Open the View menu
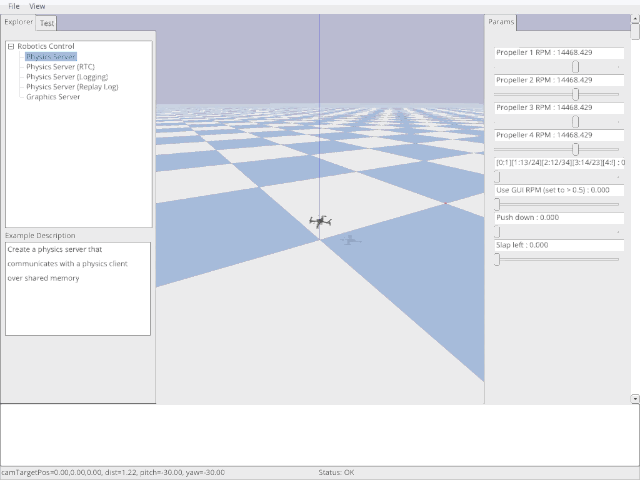The width and height of the screenshot is (640, 480). 37,6
